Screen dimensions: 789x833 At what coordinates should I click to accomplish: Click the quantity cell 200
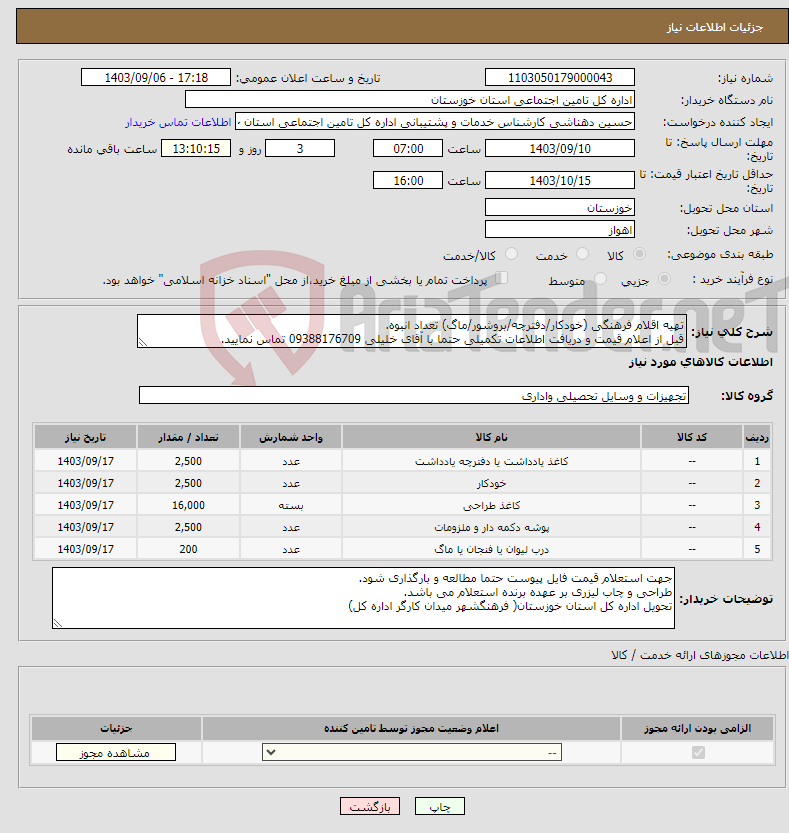coord(188,549)
